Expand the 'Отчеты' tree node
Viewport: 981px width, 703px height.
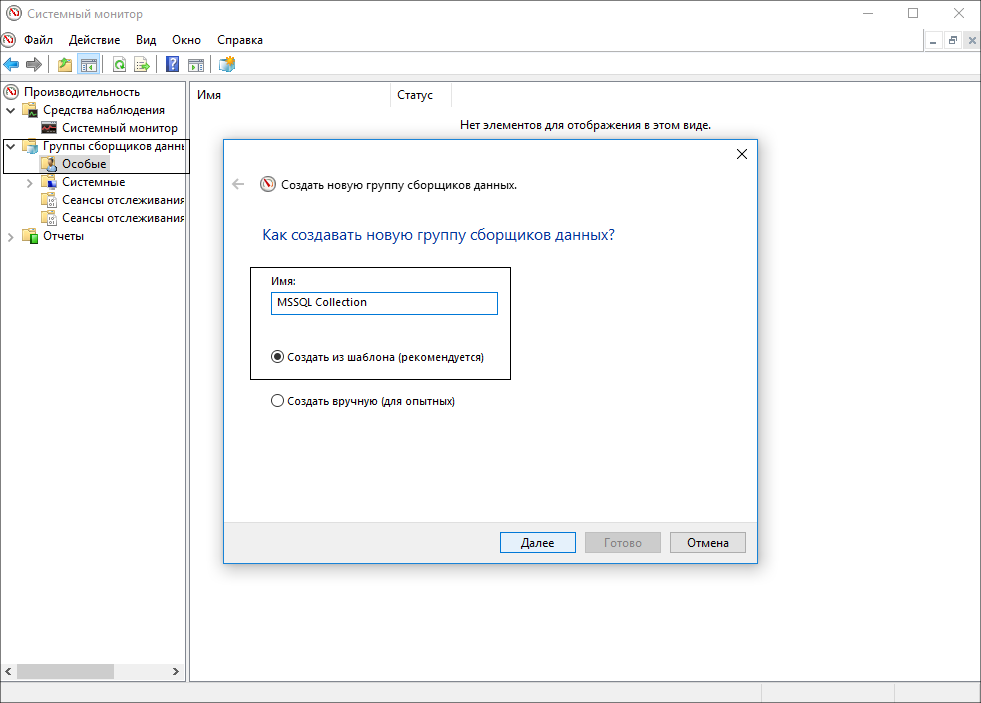pos(11,236)
